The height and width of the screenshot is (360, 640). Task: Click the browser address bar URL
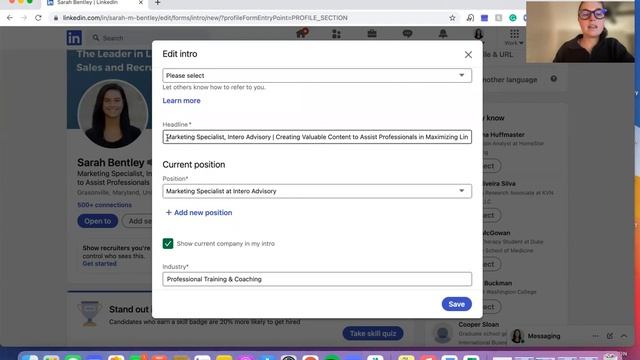coord(205,18)
